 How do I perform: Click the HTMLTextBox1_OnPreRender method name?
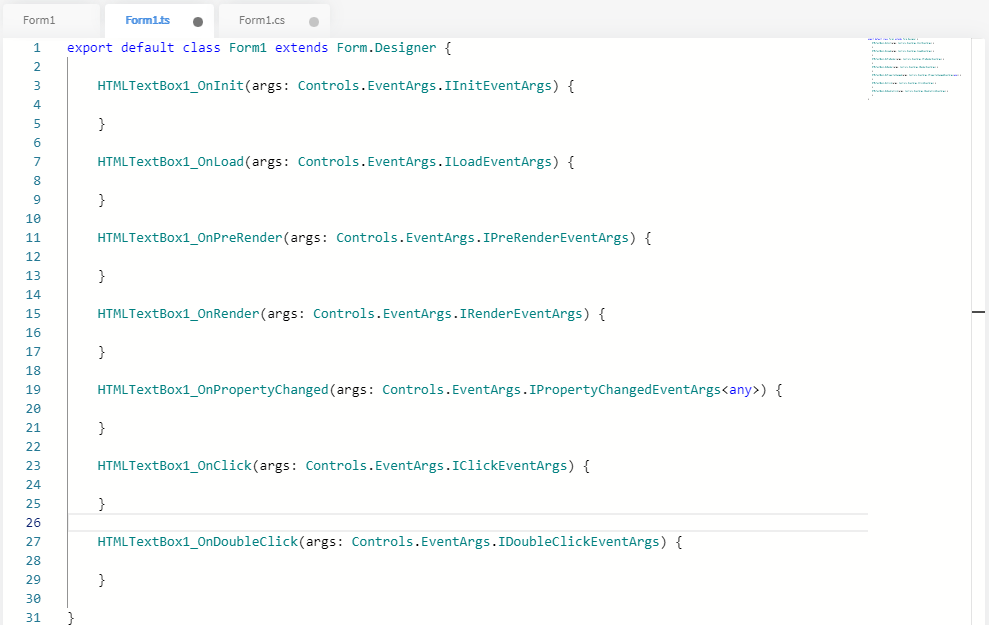coord(189,238)
